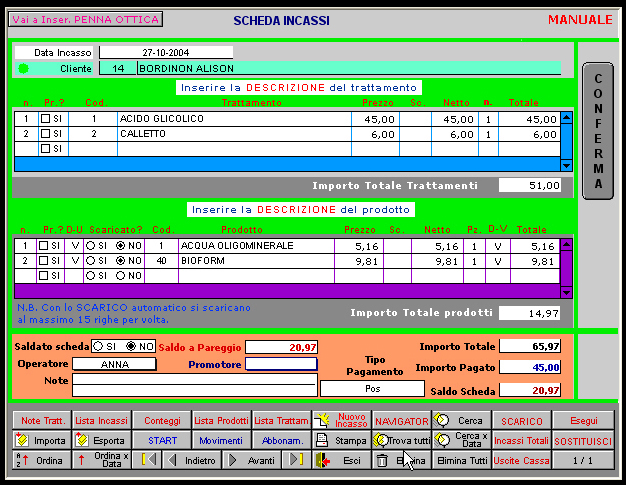Click the Conteggi button
The width and height of the screenshot is (626, 485).
(x=162, y=420)
